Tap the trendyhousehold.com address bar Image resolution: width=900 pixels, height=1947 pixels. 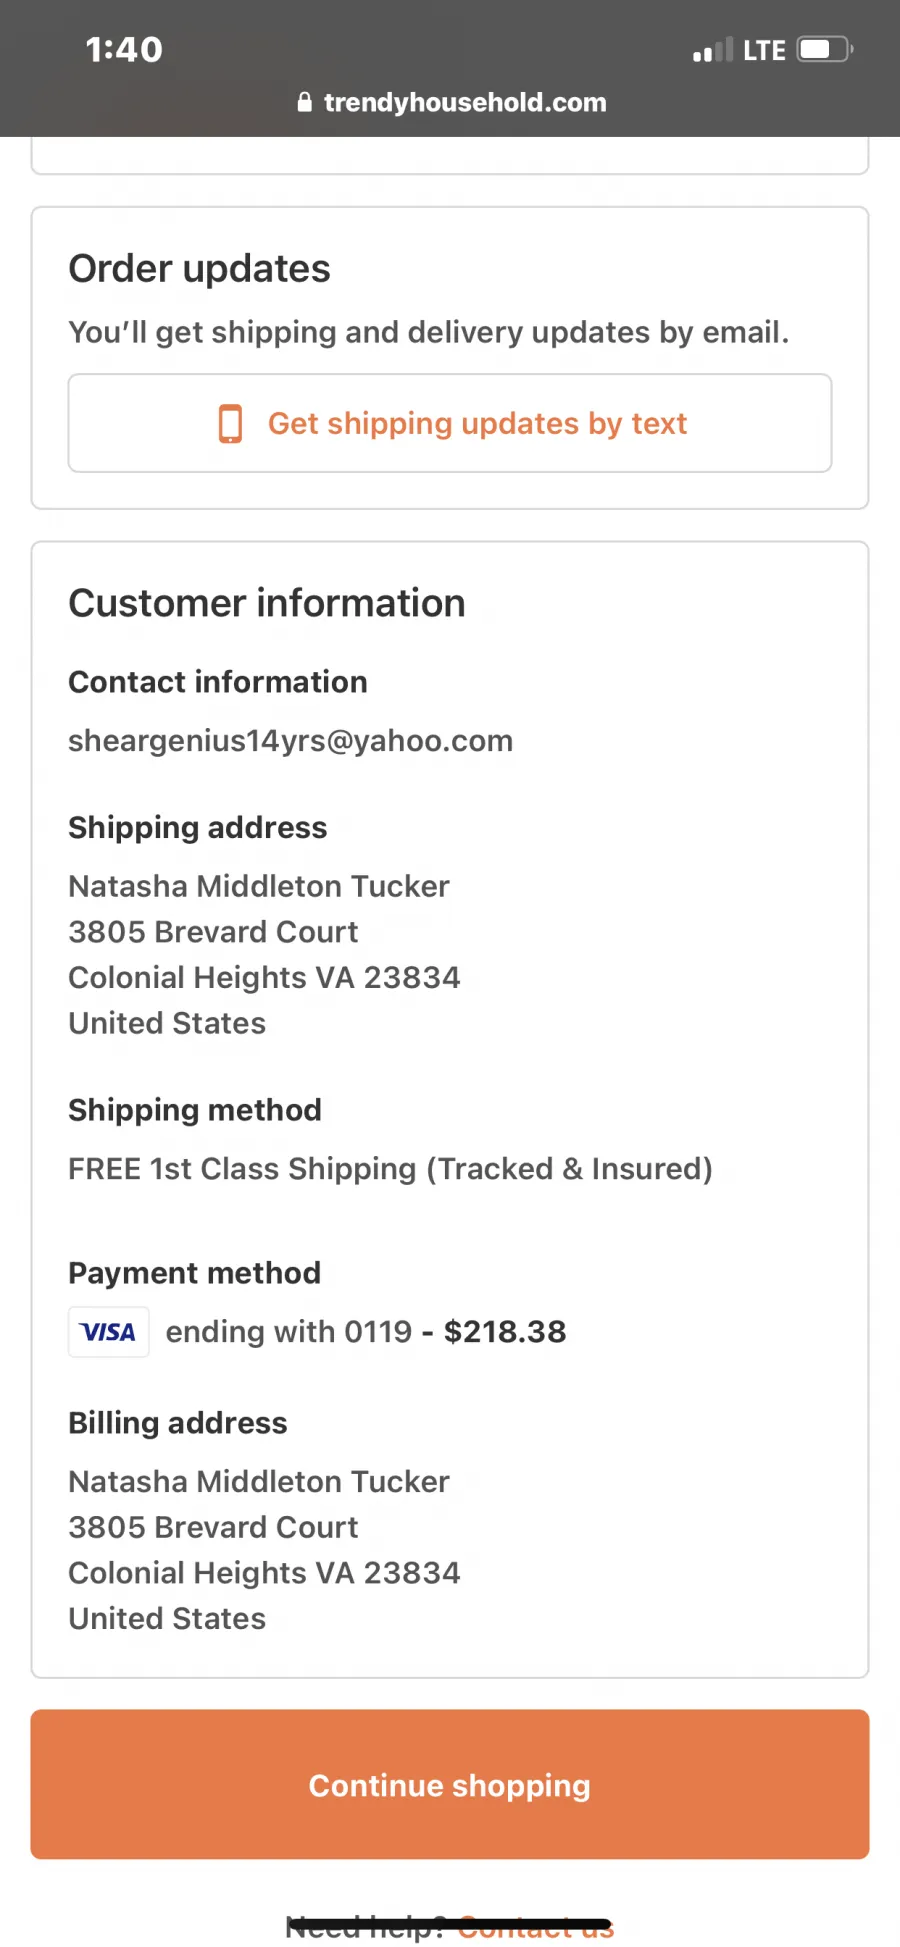(452, 102)
